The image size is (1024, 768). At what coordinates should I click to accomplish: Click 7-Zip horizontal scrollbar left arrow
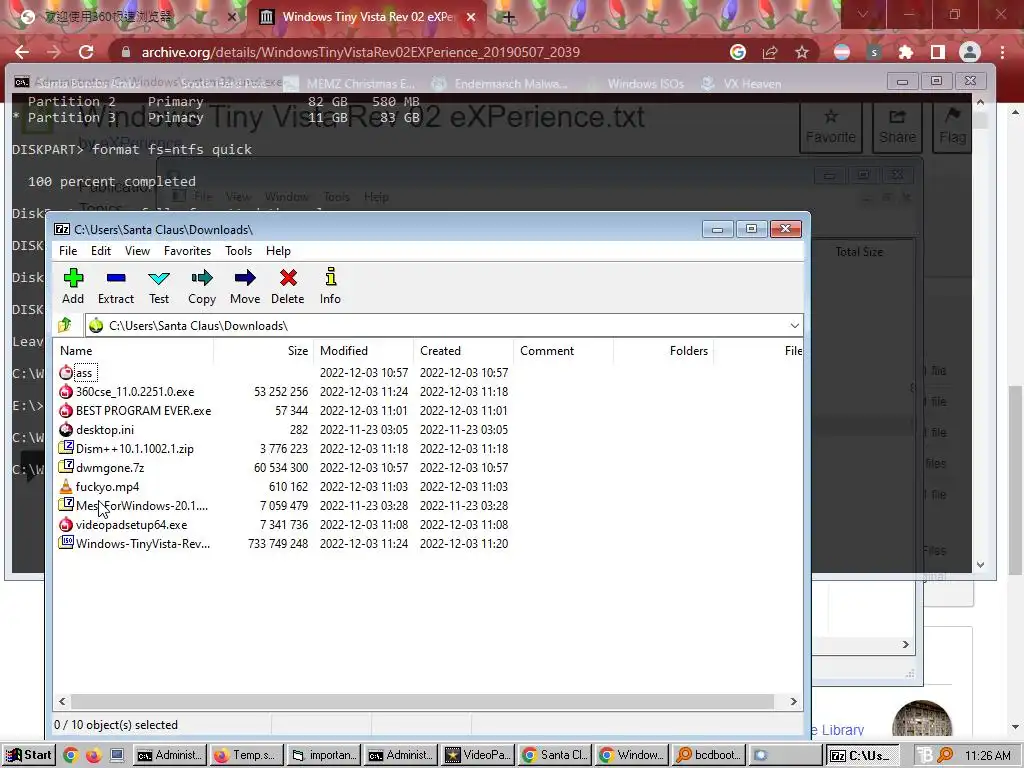[x=63, y=701]
